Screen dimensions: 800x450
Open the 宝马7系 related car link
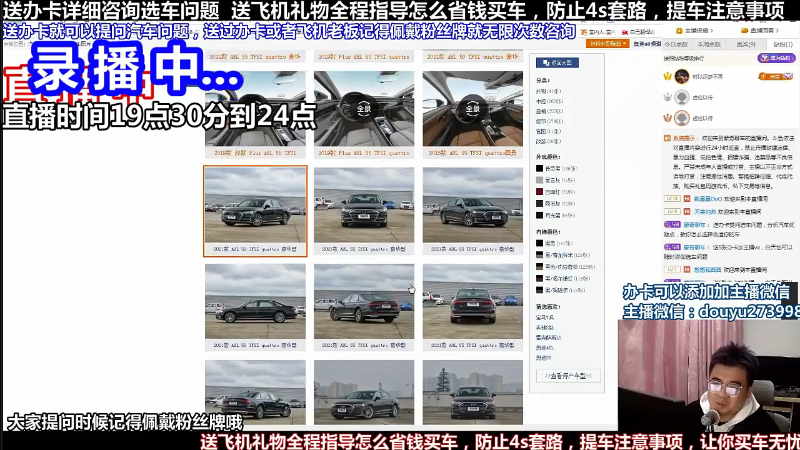click(544, 317)
